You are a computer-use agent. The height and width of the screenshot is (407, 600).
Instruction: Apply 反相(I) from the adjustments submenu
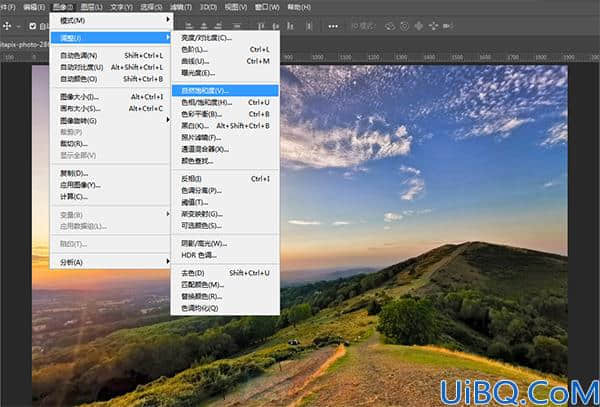pos(225,179)
